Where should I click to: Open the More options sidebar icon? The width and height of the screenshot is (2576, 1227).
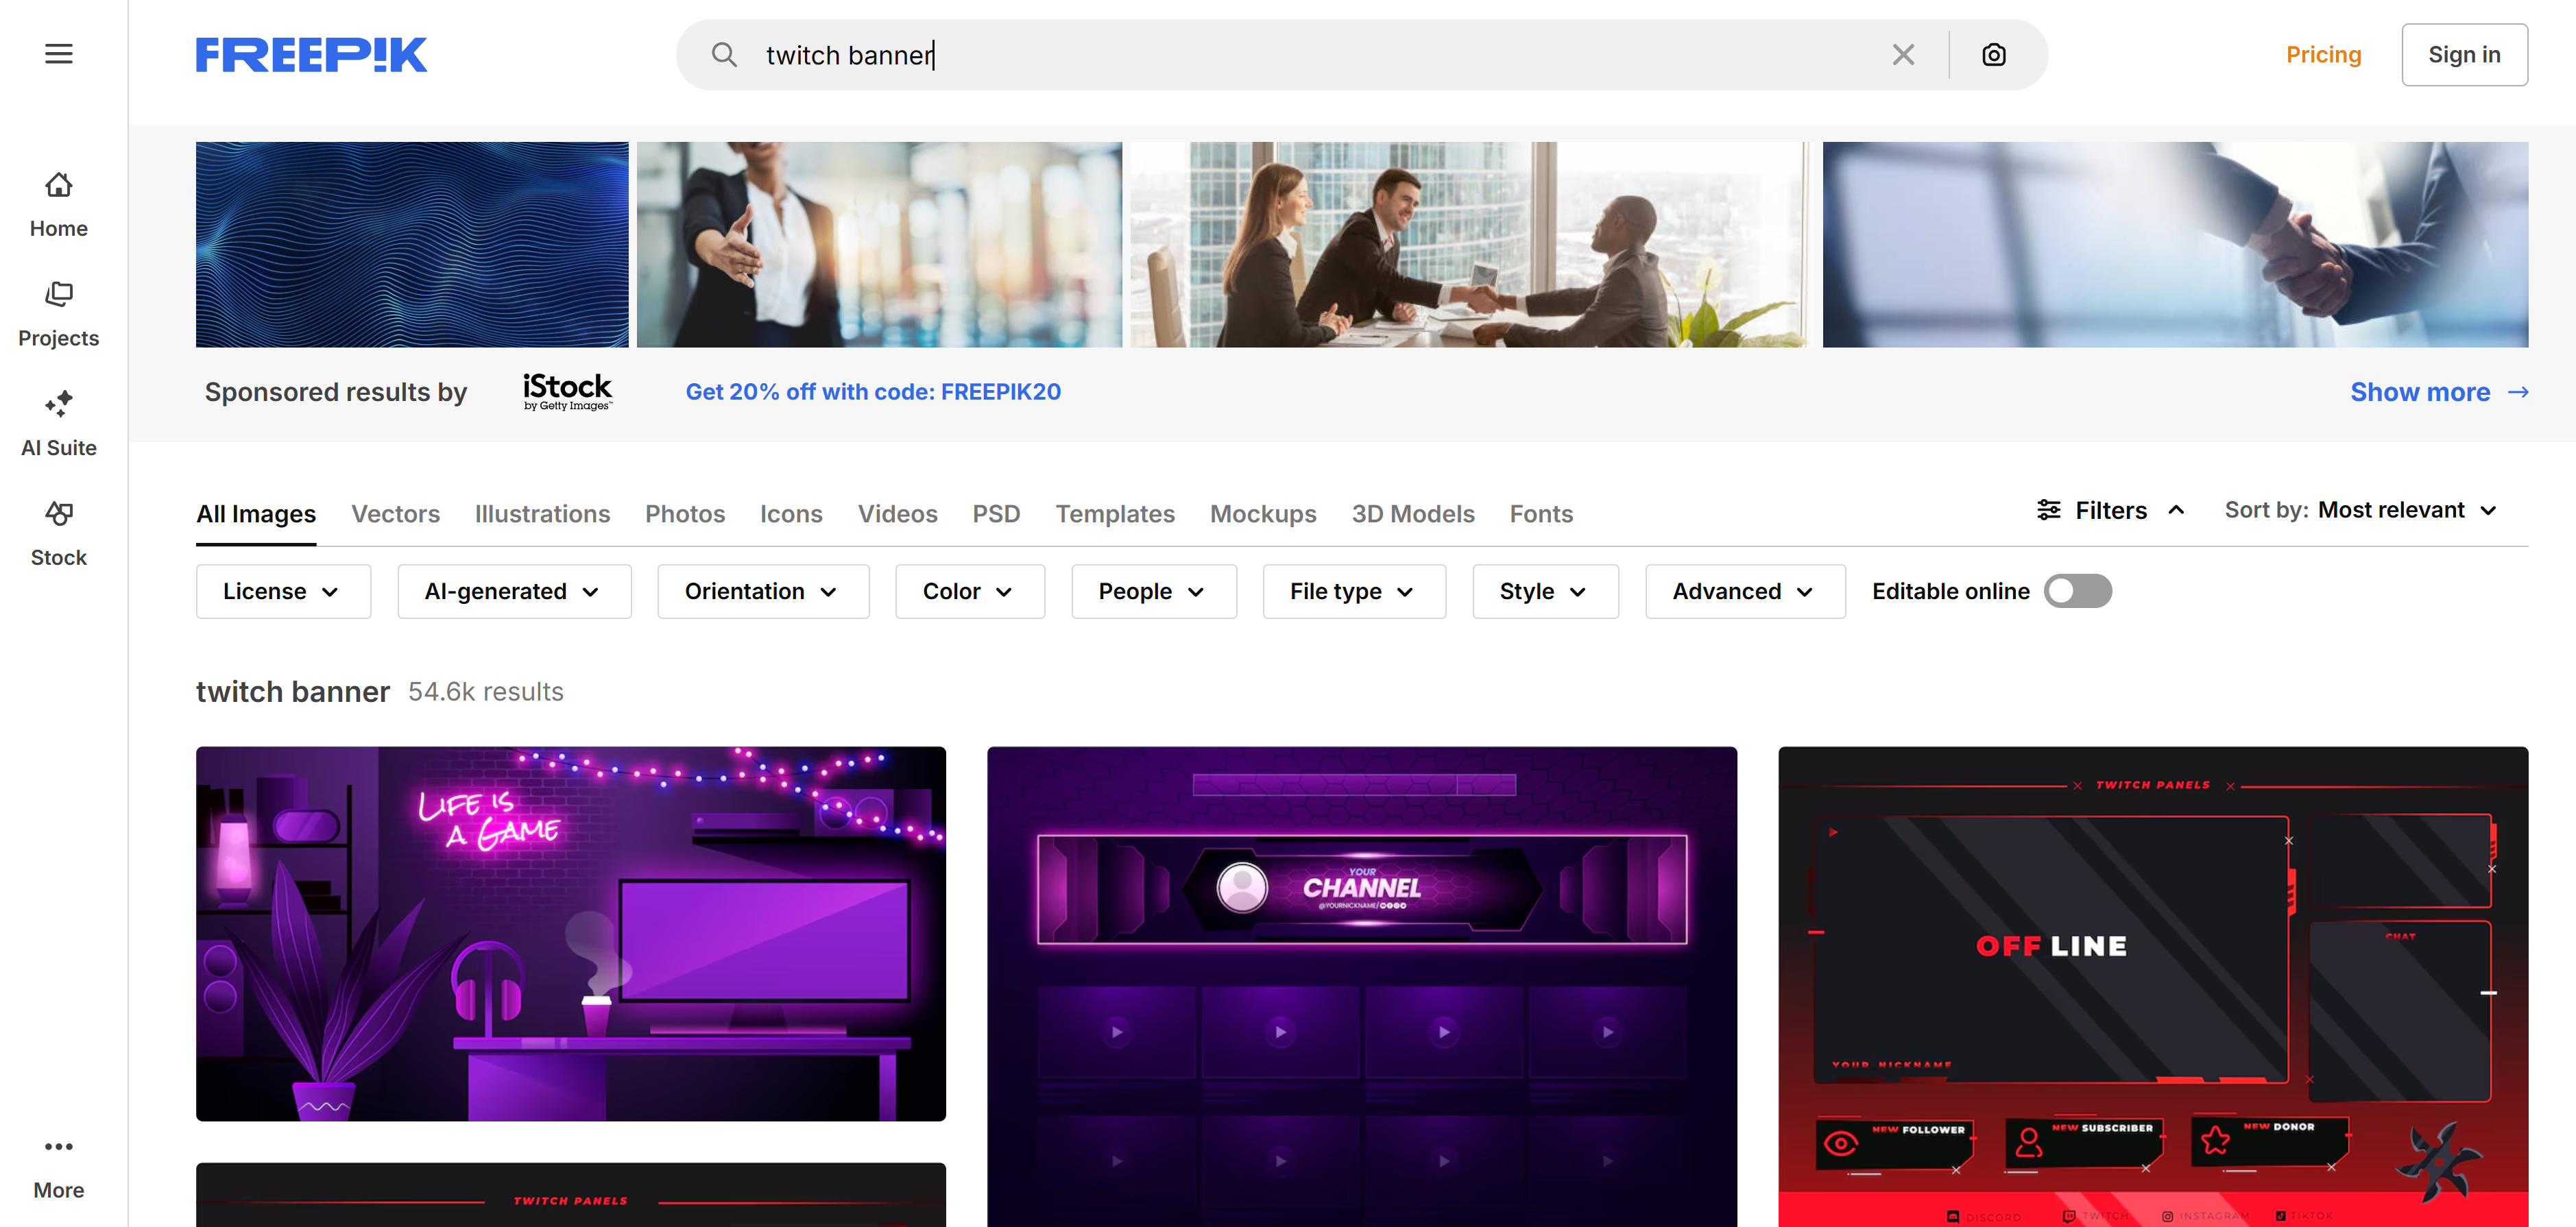pos(58,1146)
